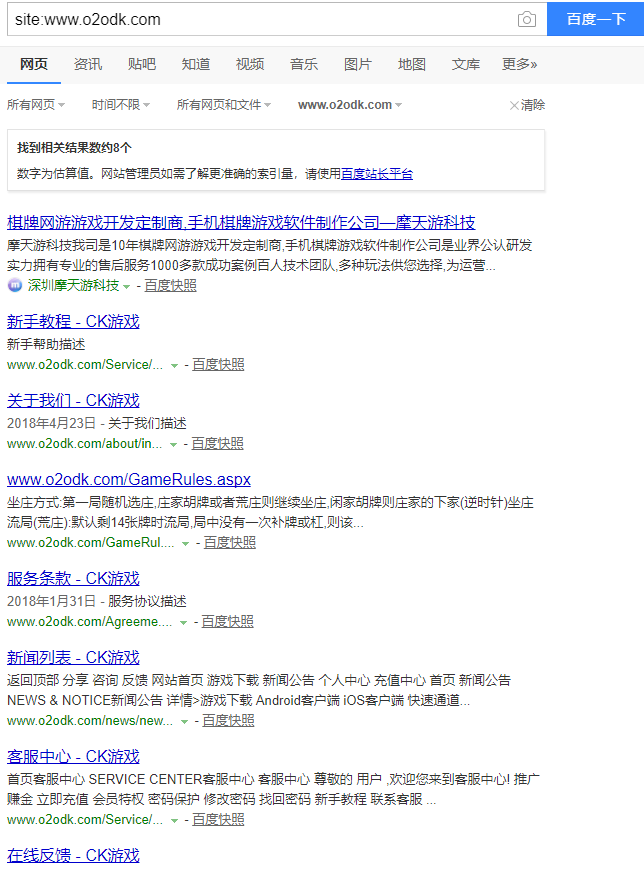Click the www.o2odk.com/Agreeme... URL
This screenshot has width=644, height=869.
89,622
